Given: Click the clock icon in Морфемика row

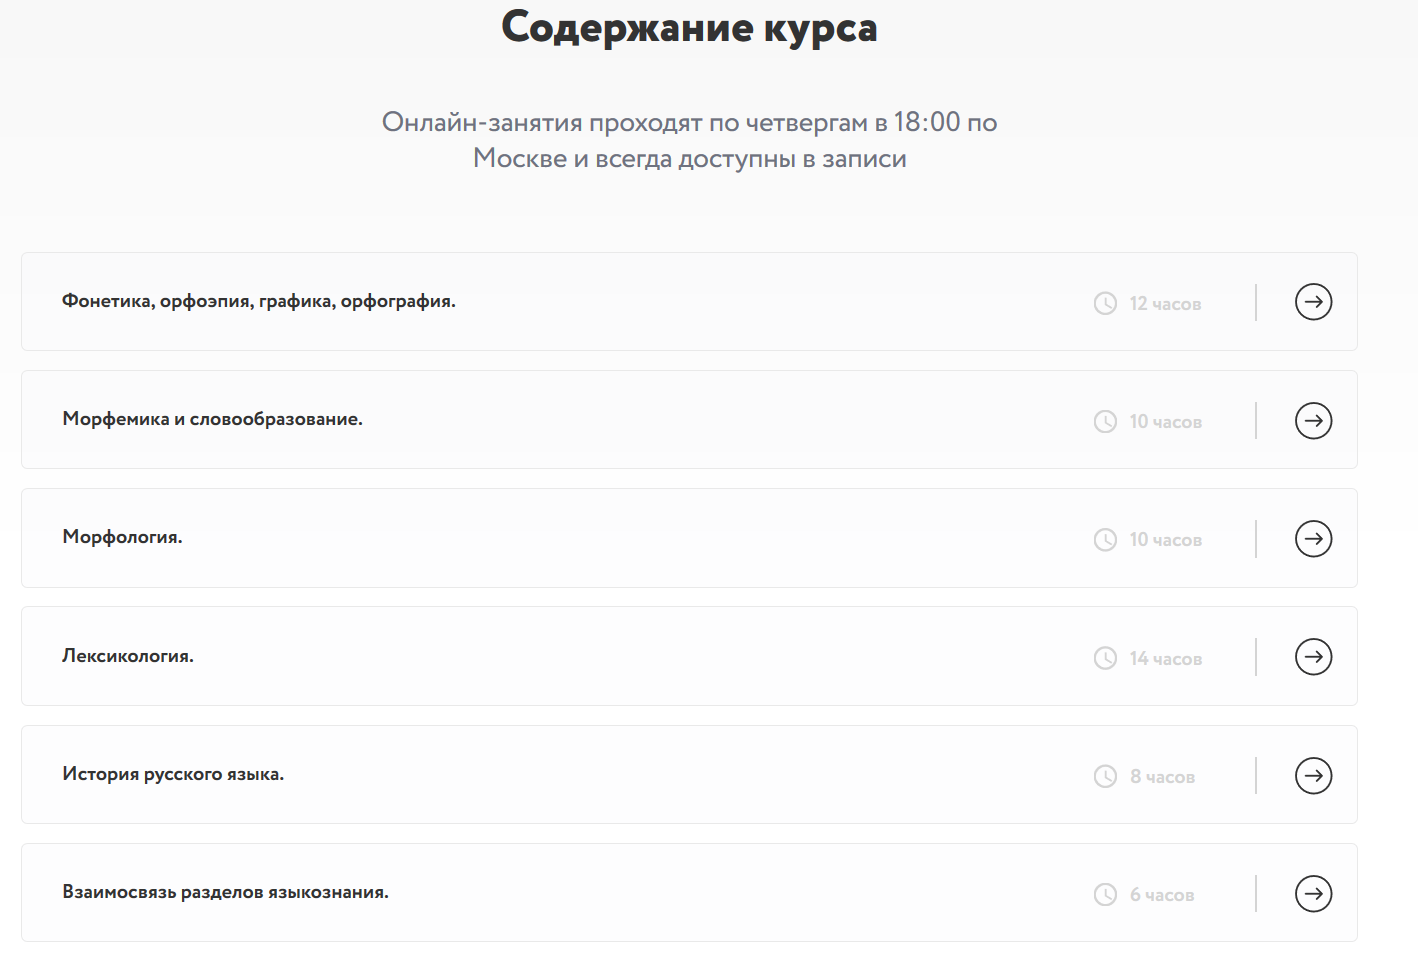Looking at the screenshot, I should [1105, 421].
